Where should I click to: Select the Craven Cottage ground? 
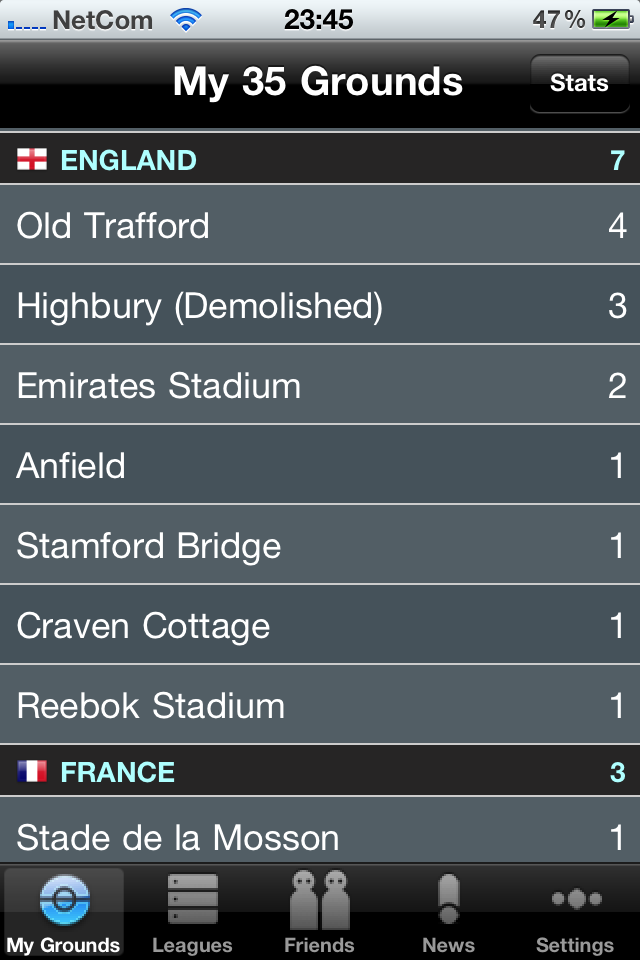pyautogui.click(x=320, y=625)
